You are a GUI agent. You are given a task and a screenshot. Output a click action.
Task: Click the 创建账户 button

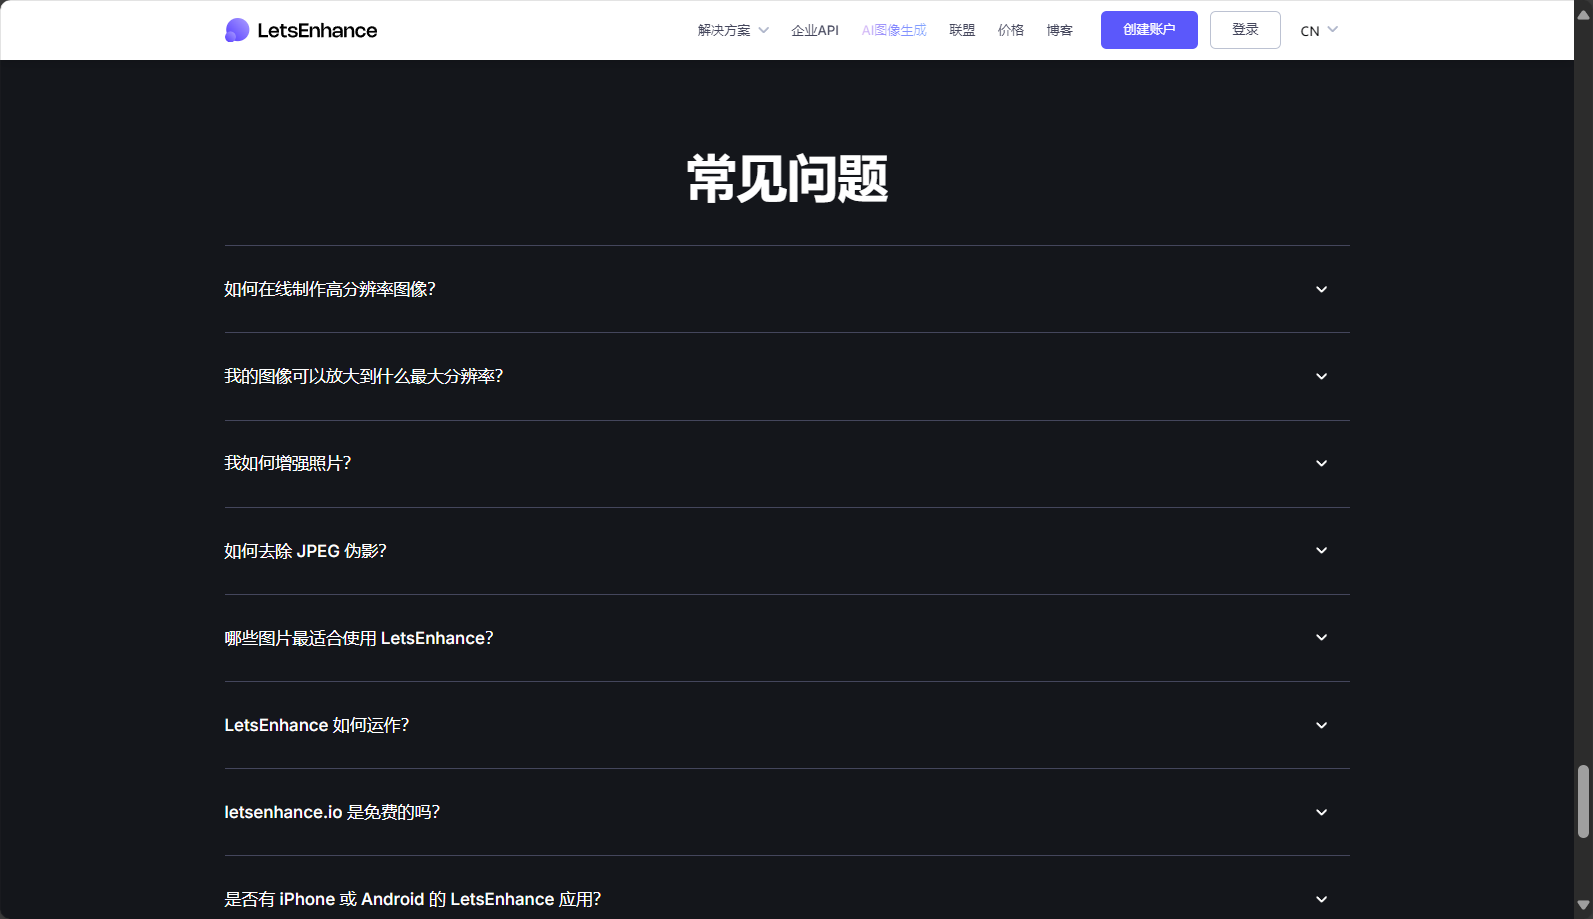coord(1149,30)
